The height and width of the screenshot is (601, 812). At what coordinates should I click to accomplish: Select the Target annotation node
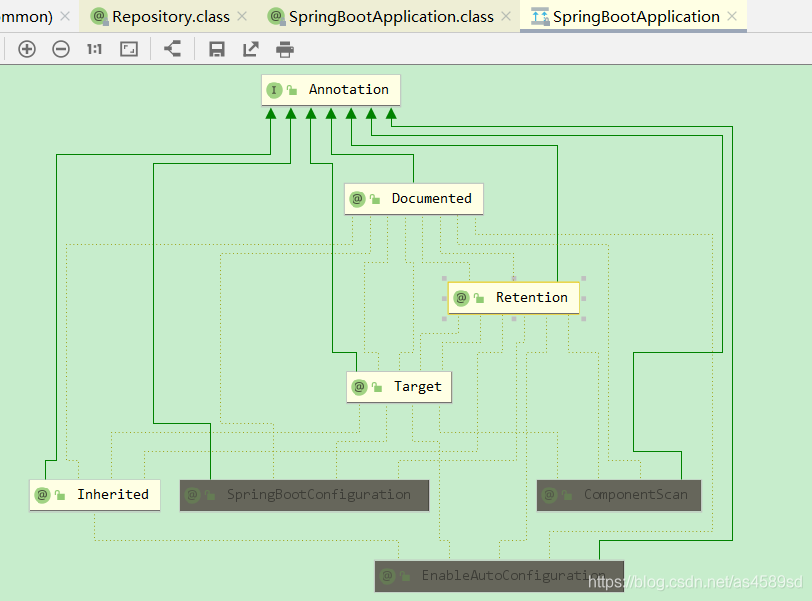tap(399, 387)
